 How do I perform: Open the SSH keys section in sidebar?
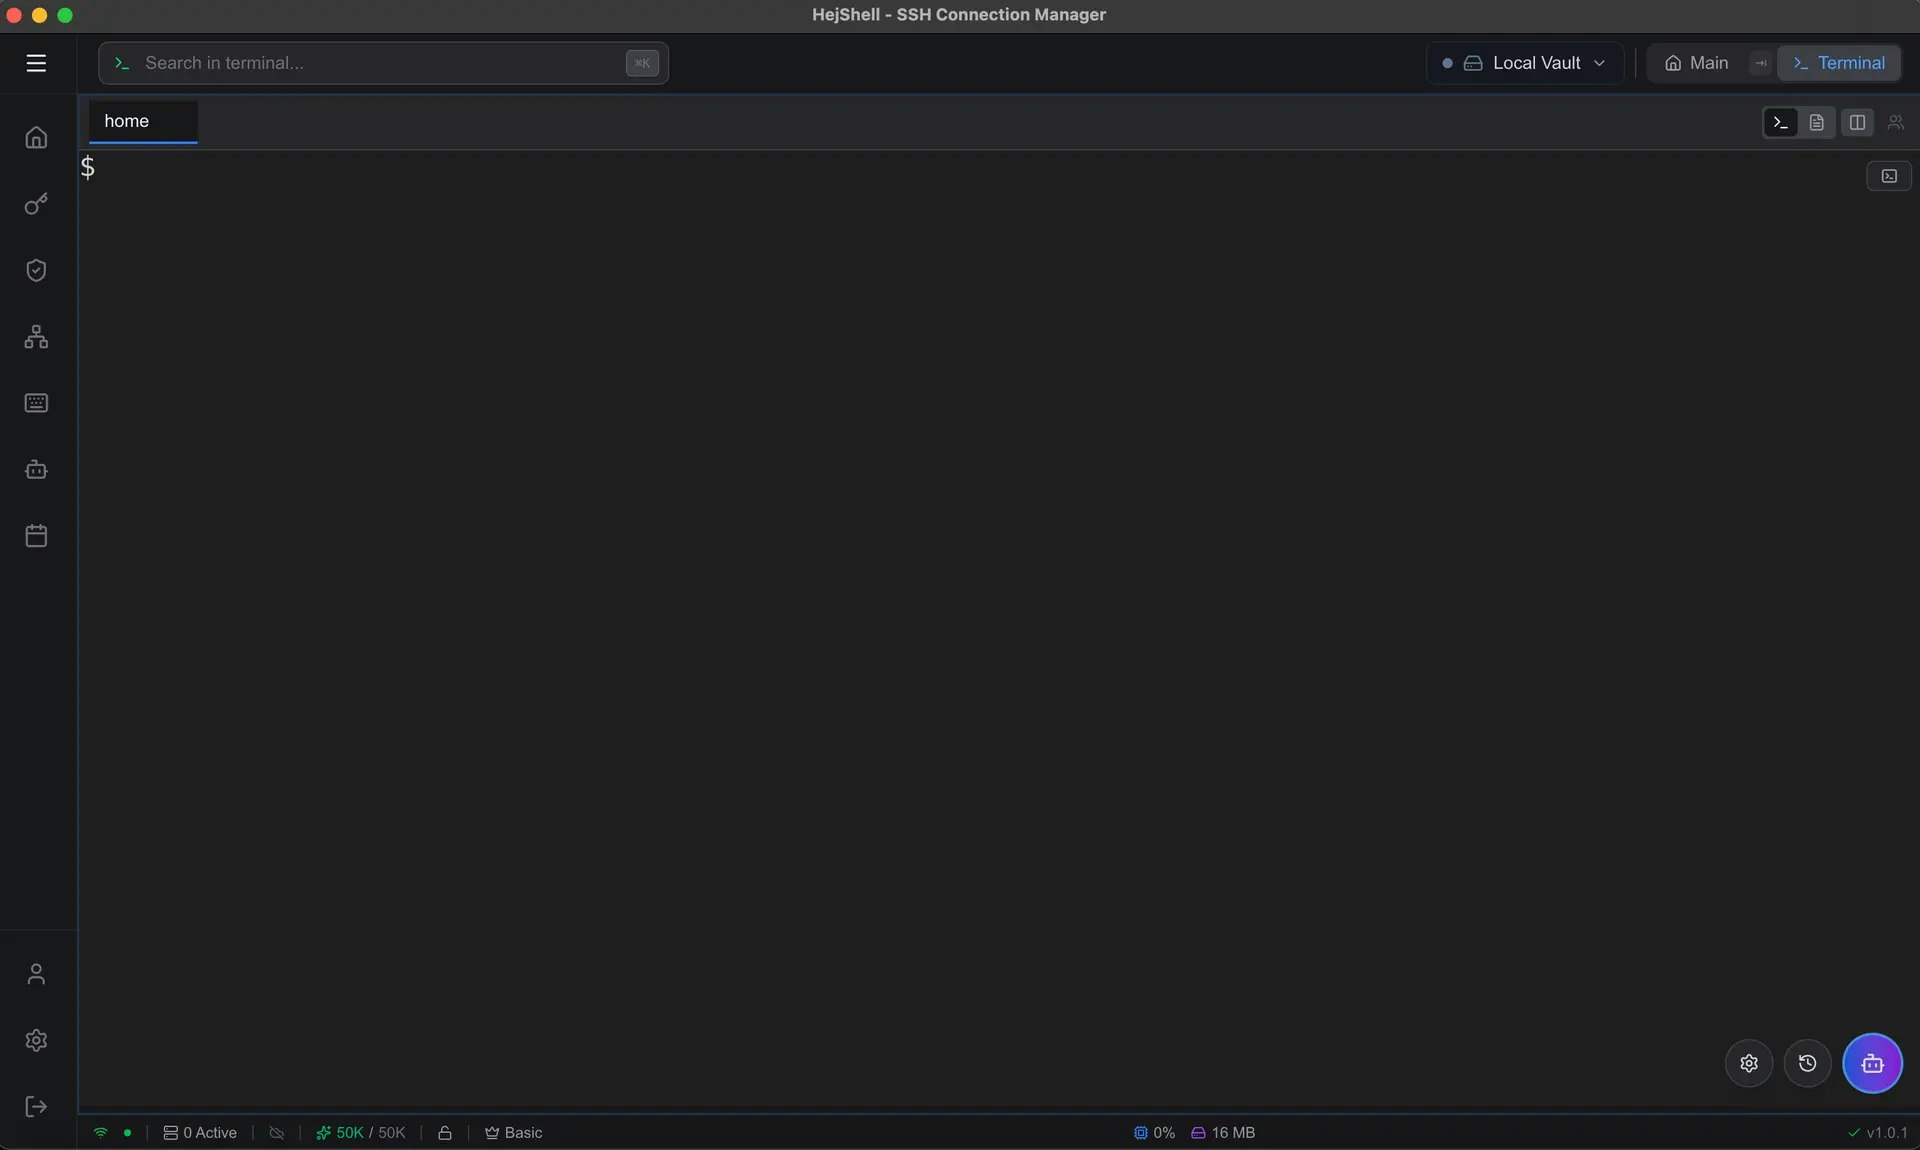pos(36,204)
